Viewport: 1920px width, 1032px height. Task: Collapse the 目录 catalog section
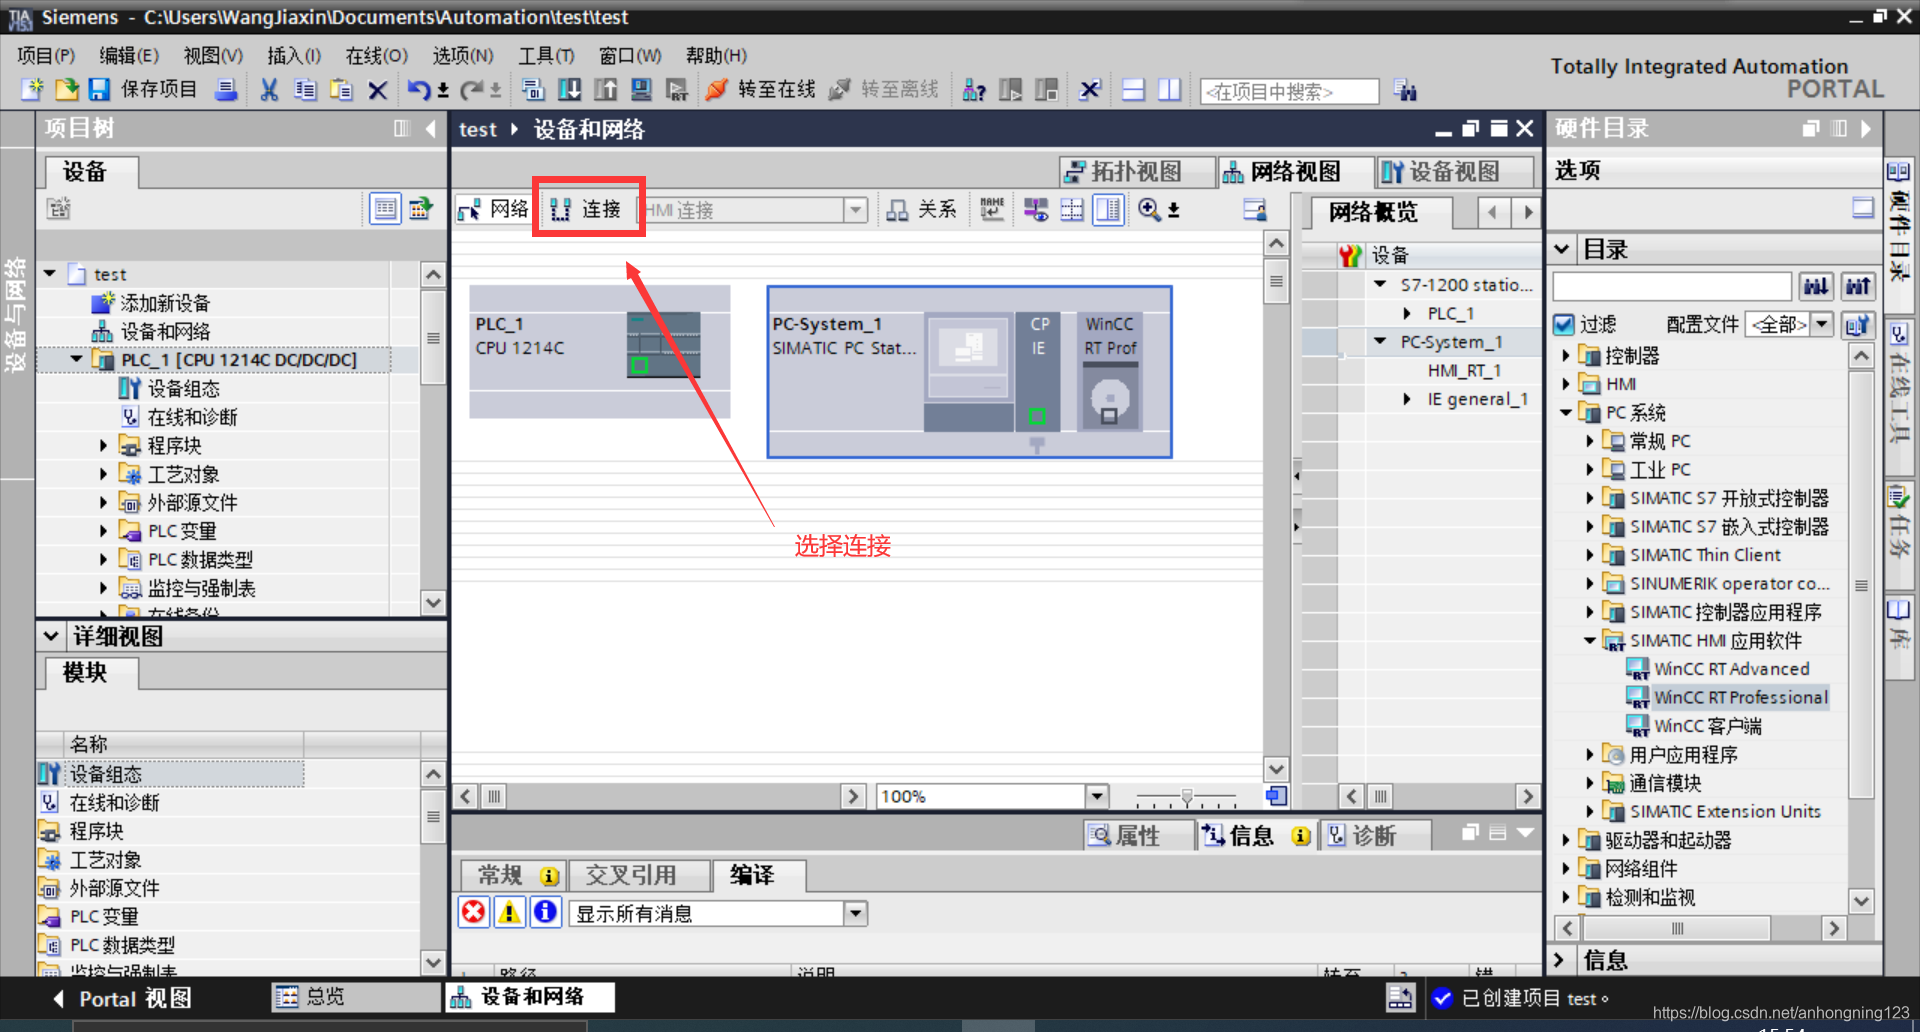click(1562, 249)
